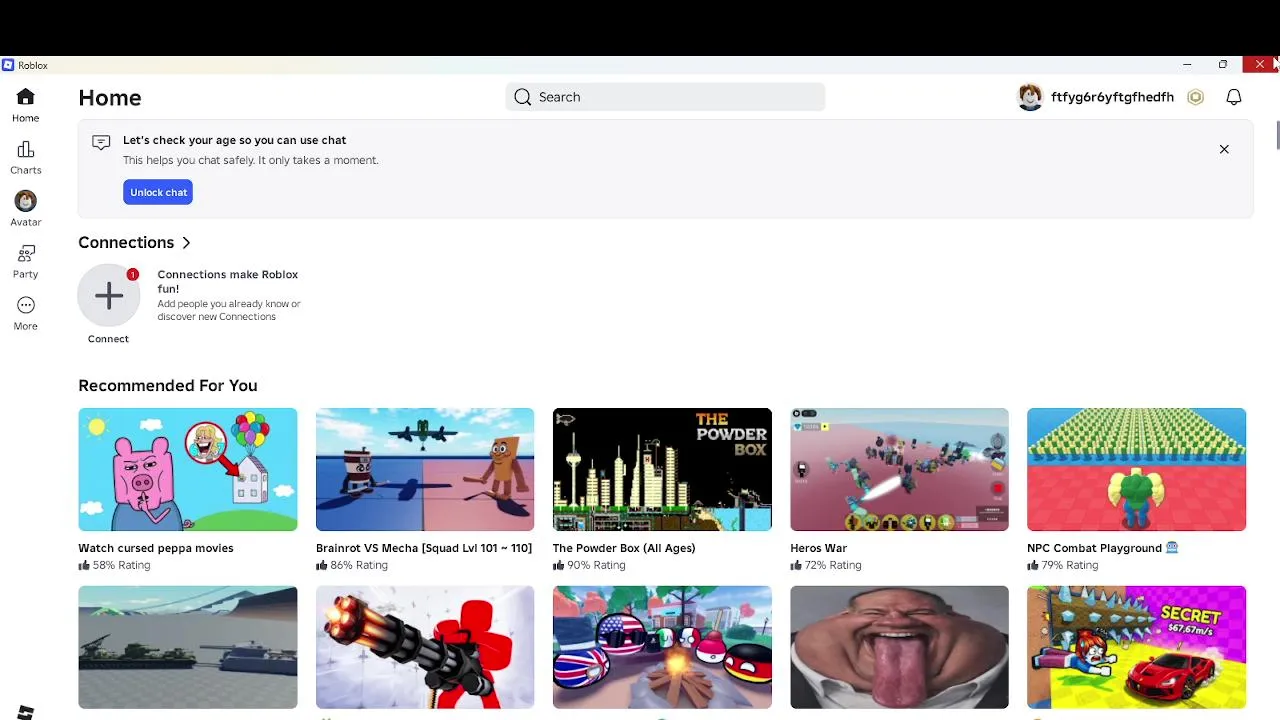Click the plus Connect circle
Image resolution: width=1280 pixels, height=720 pixels.
(x=109, y=295)
